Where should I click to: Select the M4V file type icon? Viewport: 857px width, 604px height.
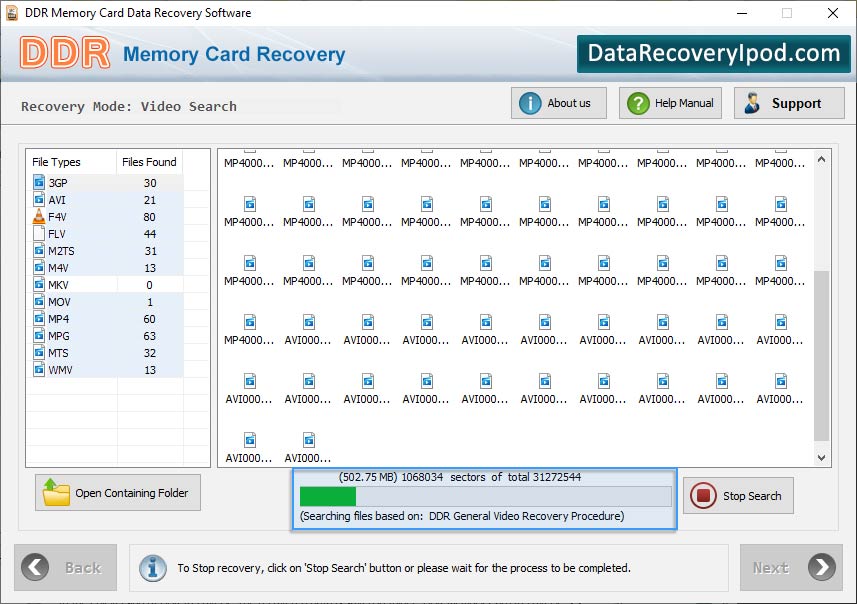39,267
